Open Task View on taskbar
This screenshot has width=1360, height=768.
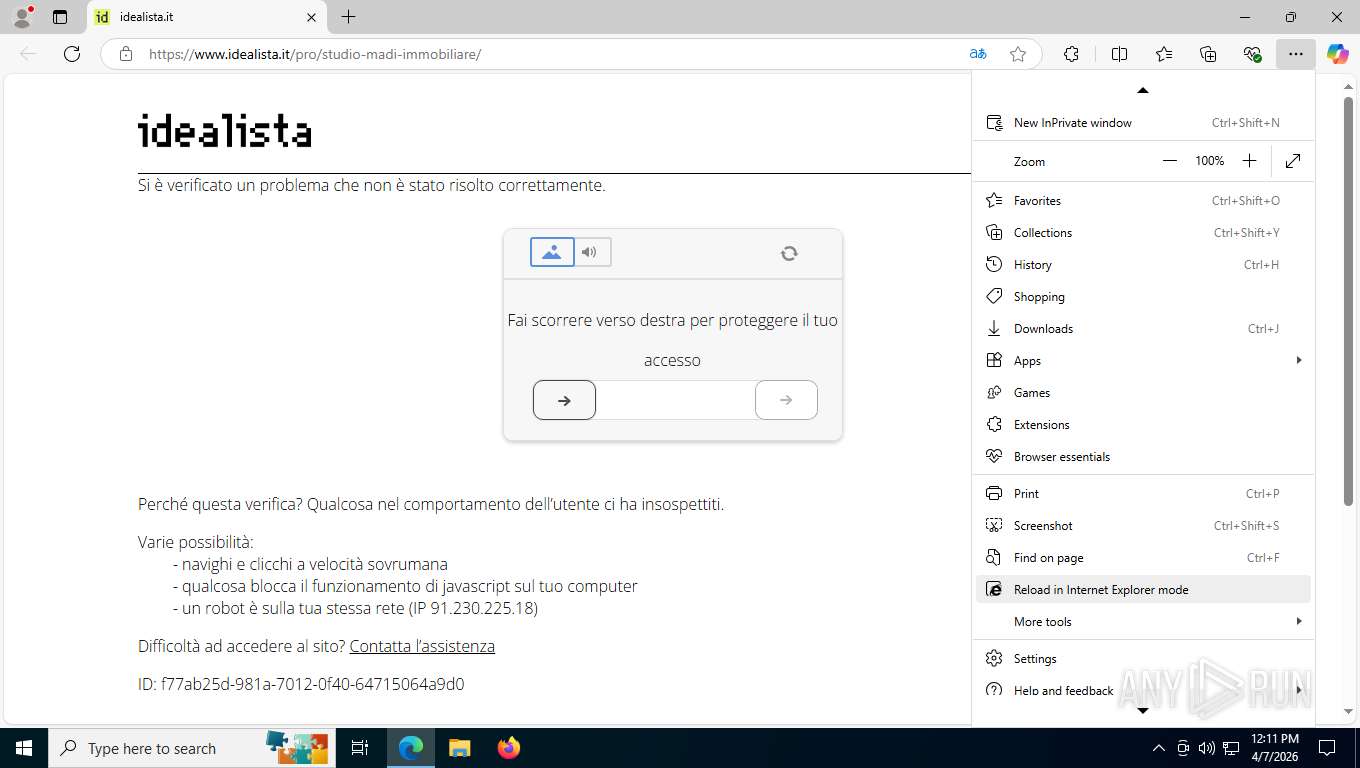pyautogui.click(x=360, y=748)
